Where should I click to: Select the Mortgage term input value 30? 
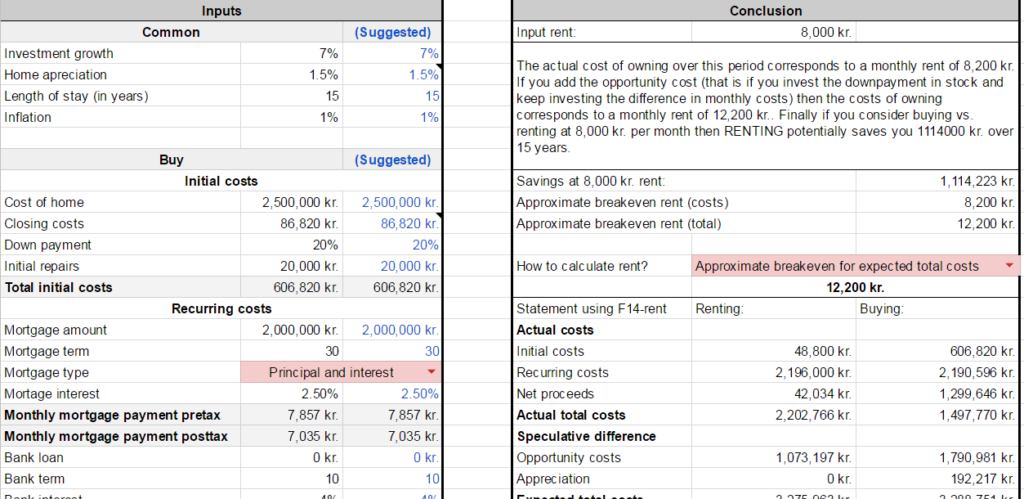pos(291,351)
